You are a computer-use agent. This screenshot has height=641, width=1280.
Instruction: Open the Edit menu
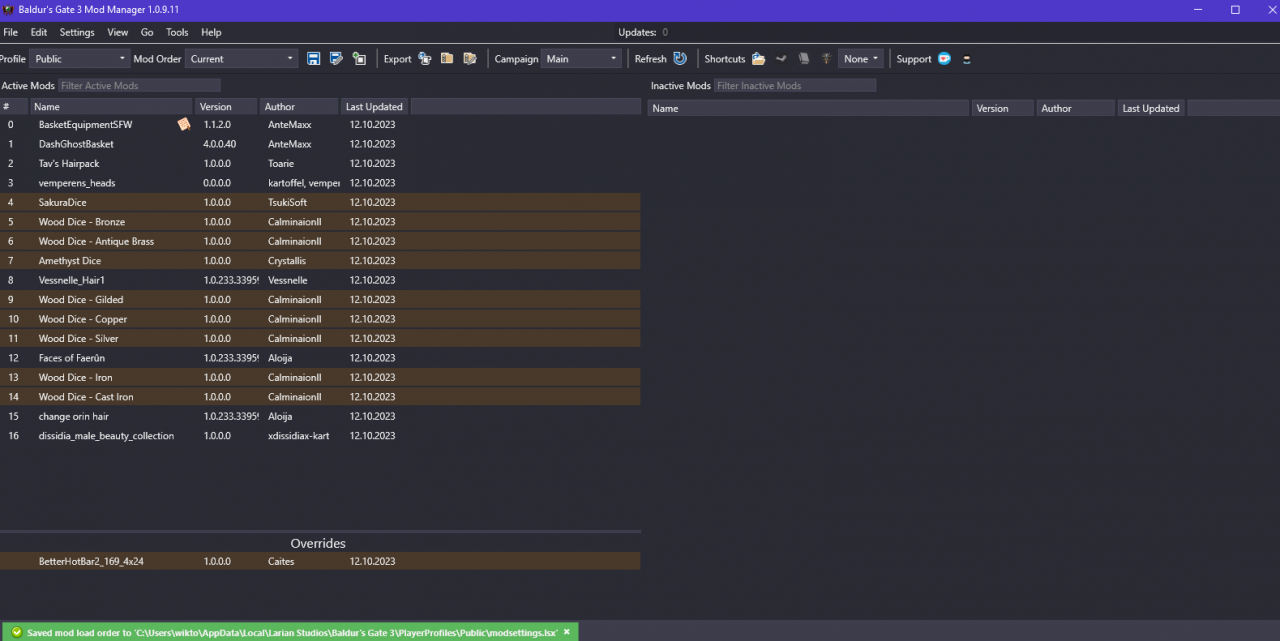tap(39, 32)
